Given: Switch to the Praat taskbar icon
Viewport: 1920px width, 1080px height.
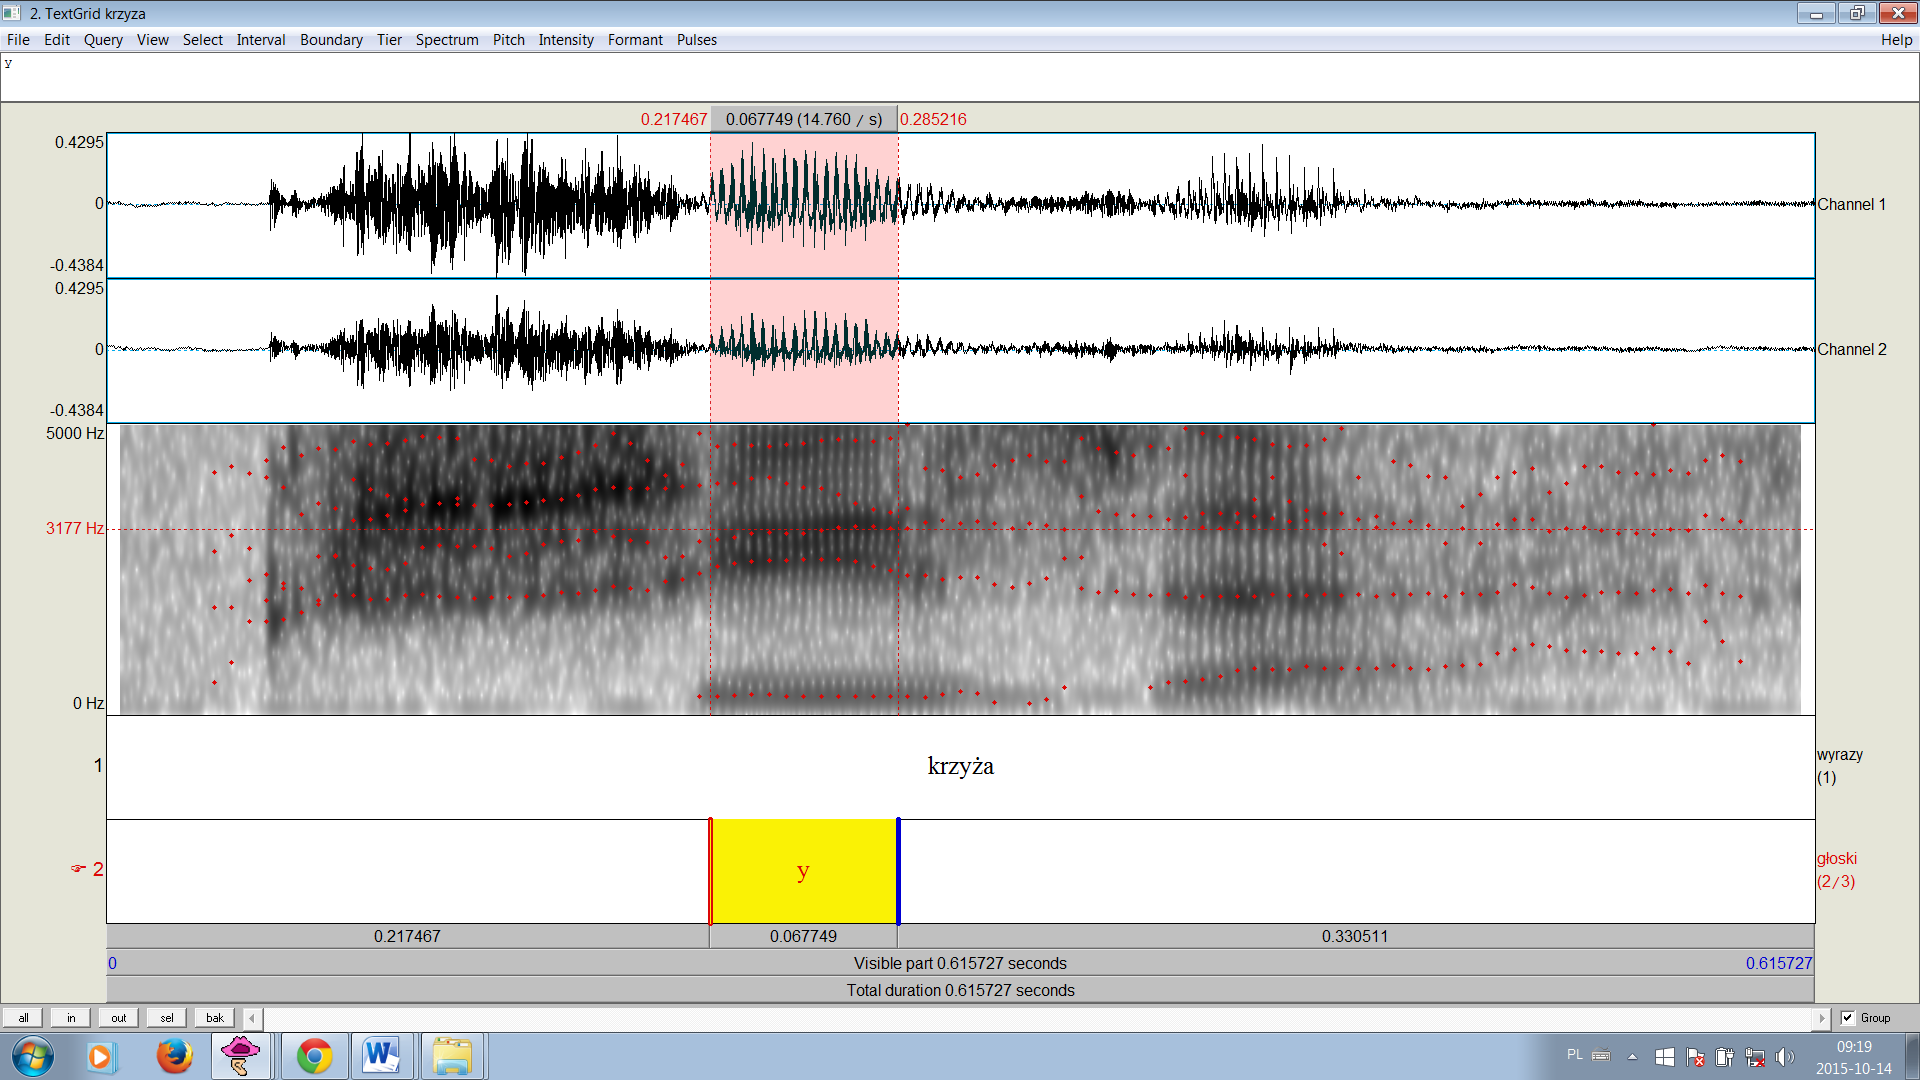Looking at the screenshot, I should [240, 1056].
